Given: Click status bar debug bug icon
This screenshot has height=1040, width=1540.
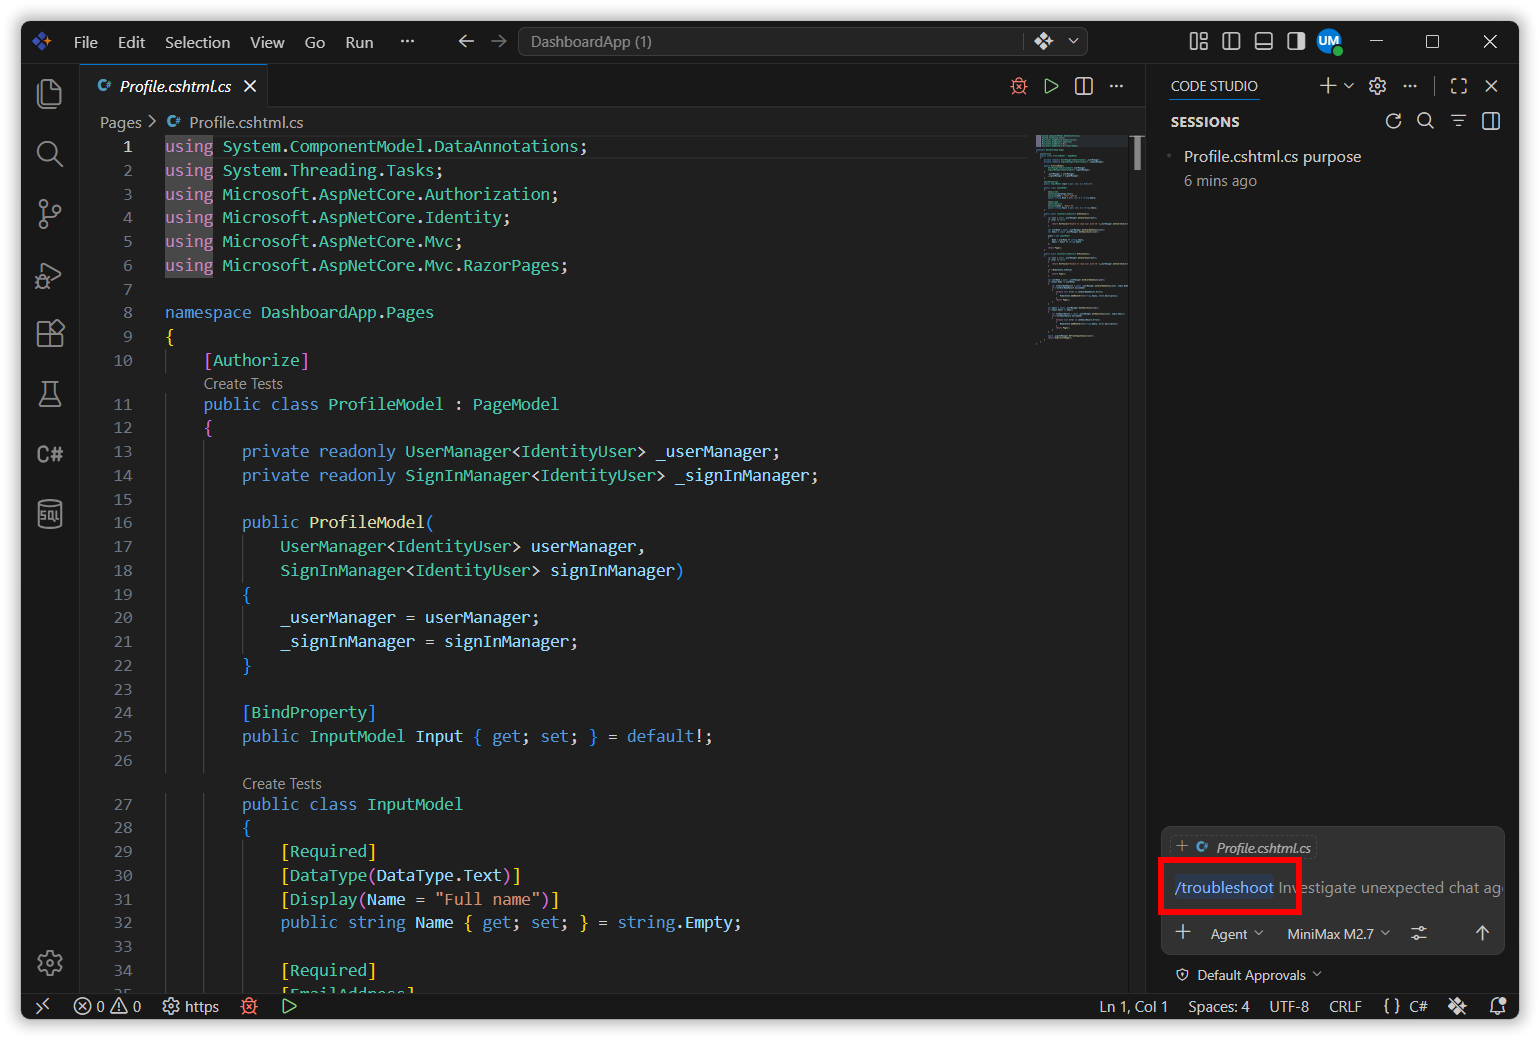Looking at the screenshot, I should 249,1006.
